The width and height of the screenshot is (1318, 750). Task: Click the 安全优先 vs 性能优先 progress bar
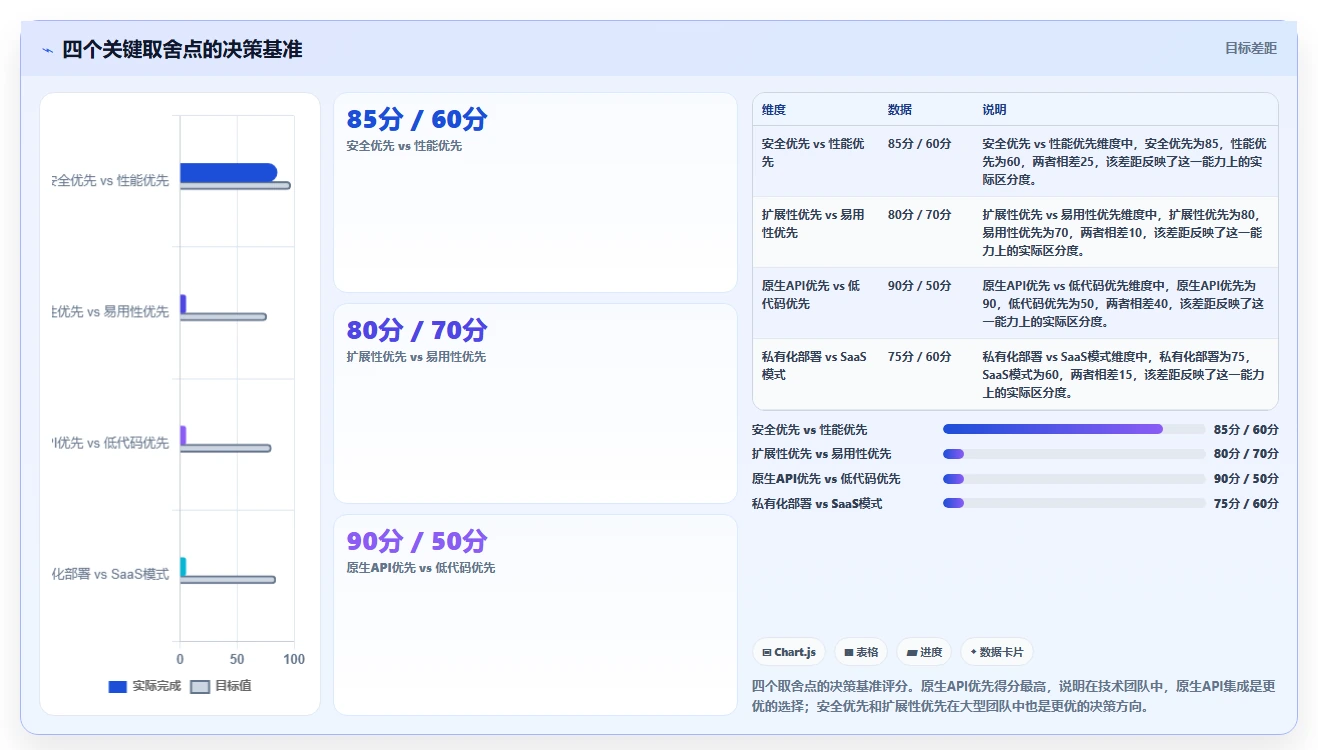click(1074, 430)
